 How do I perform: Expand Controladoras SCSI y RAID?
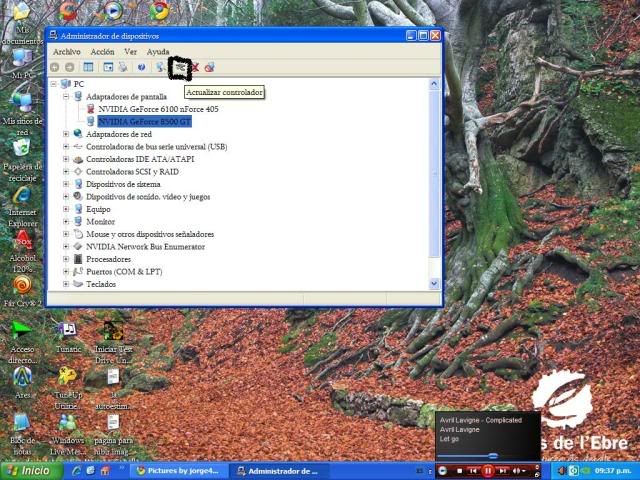(66, 171)
